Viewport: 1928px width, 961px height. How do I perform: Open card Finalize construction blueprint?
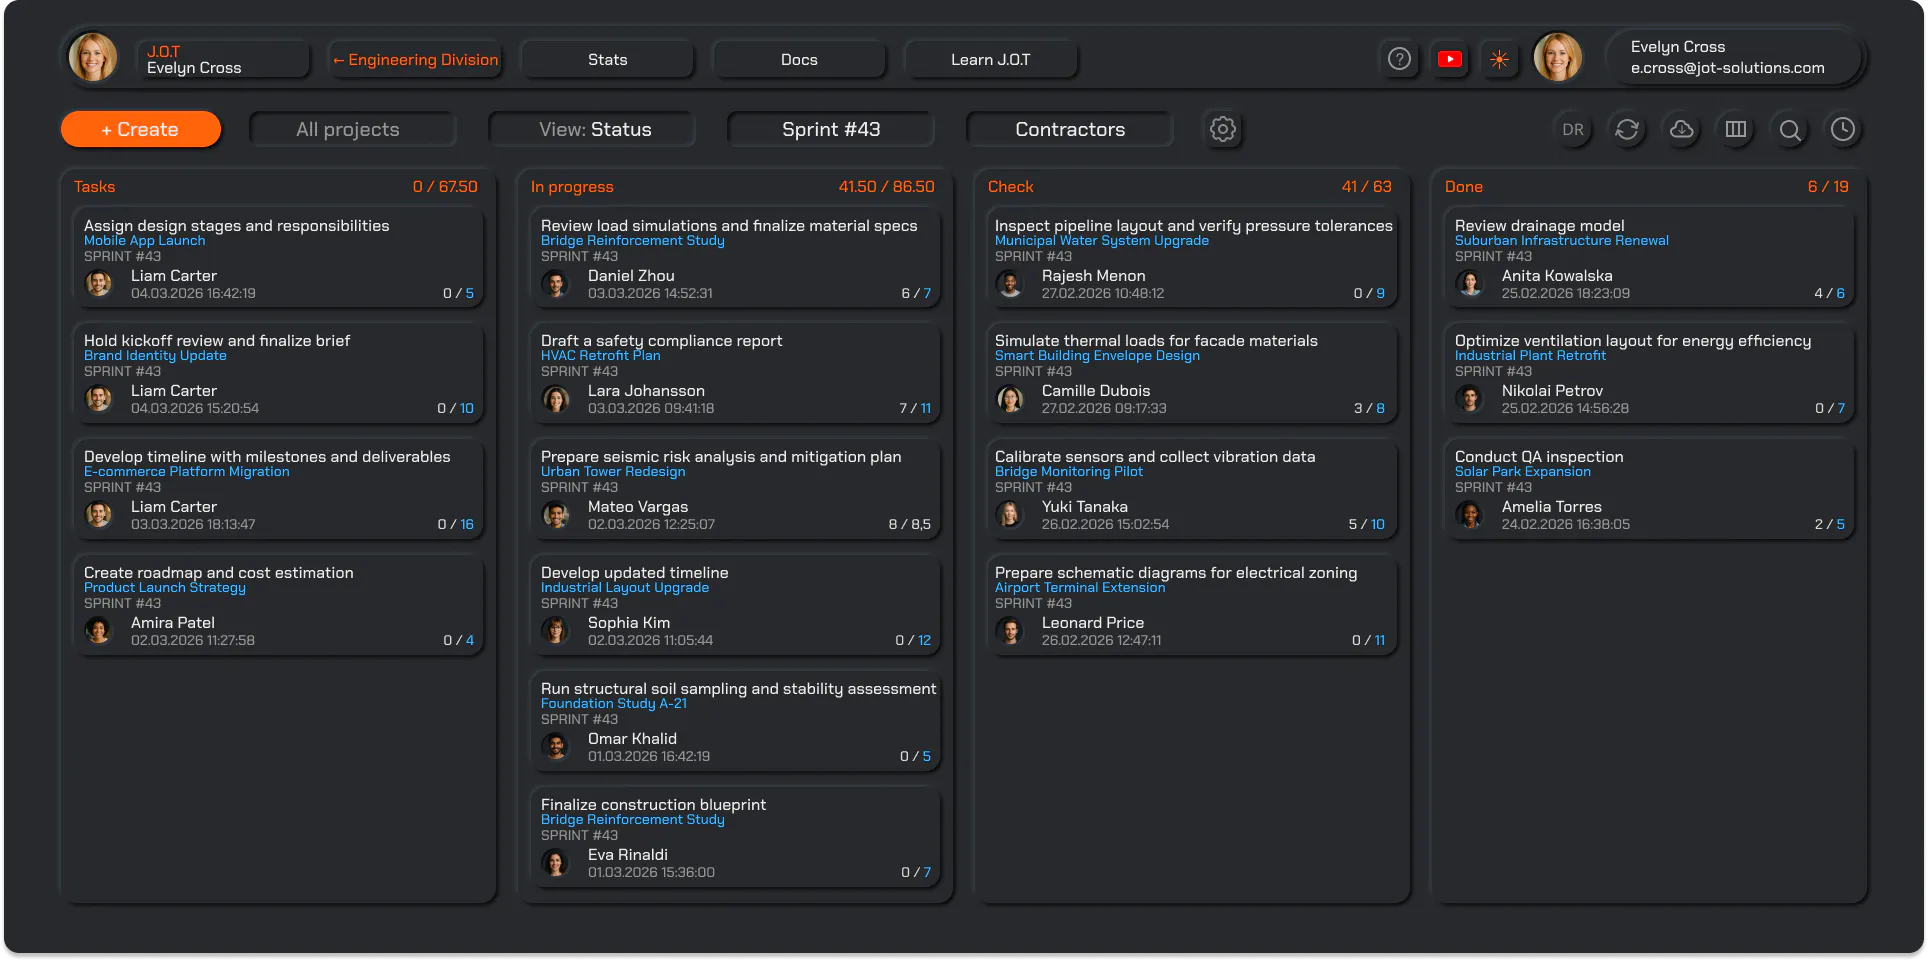point(735,837)
